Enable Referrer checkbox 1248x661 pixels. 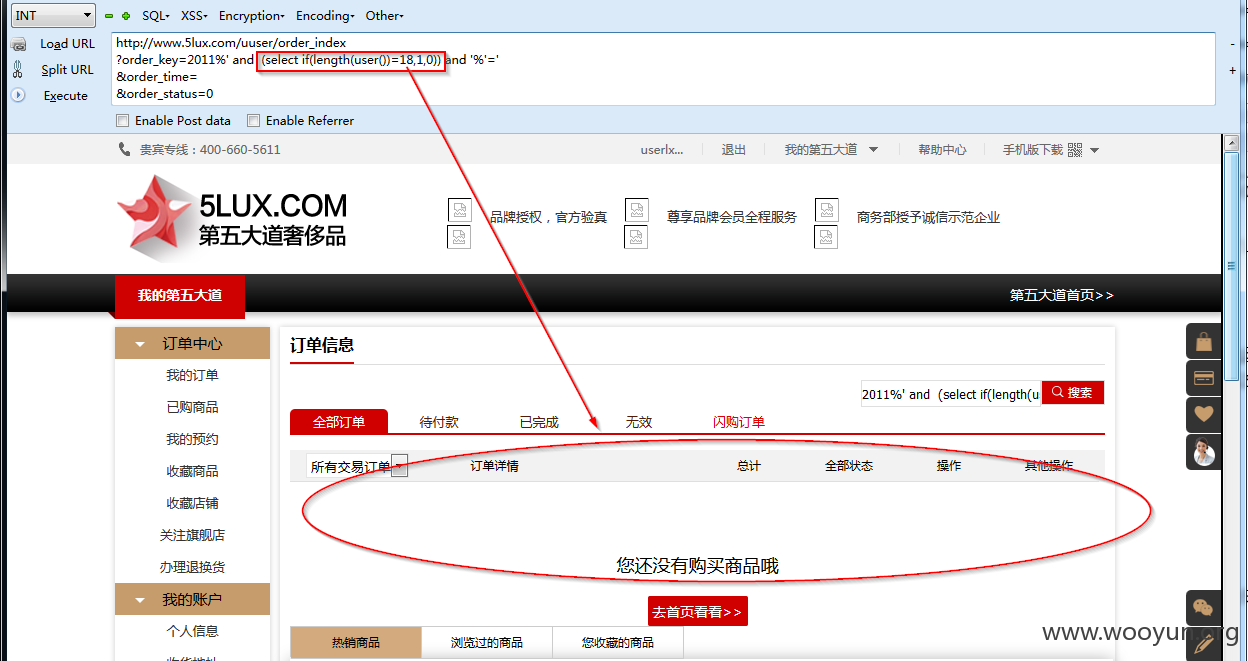coord(253,121)
